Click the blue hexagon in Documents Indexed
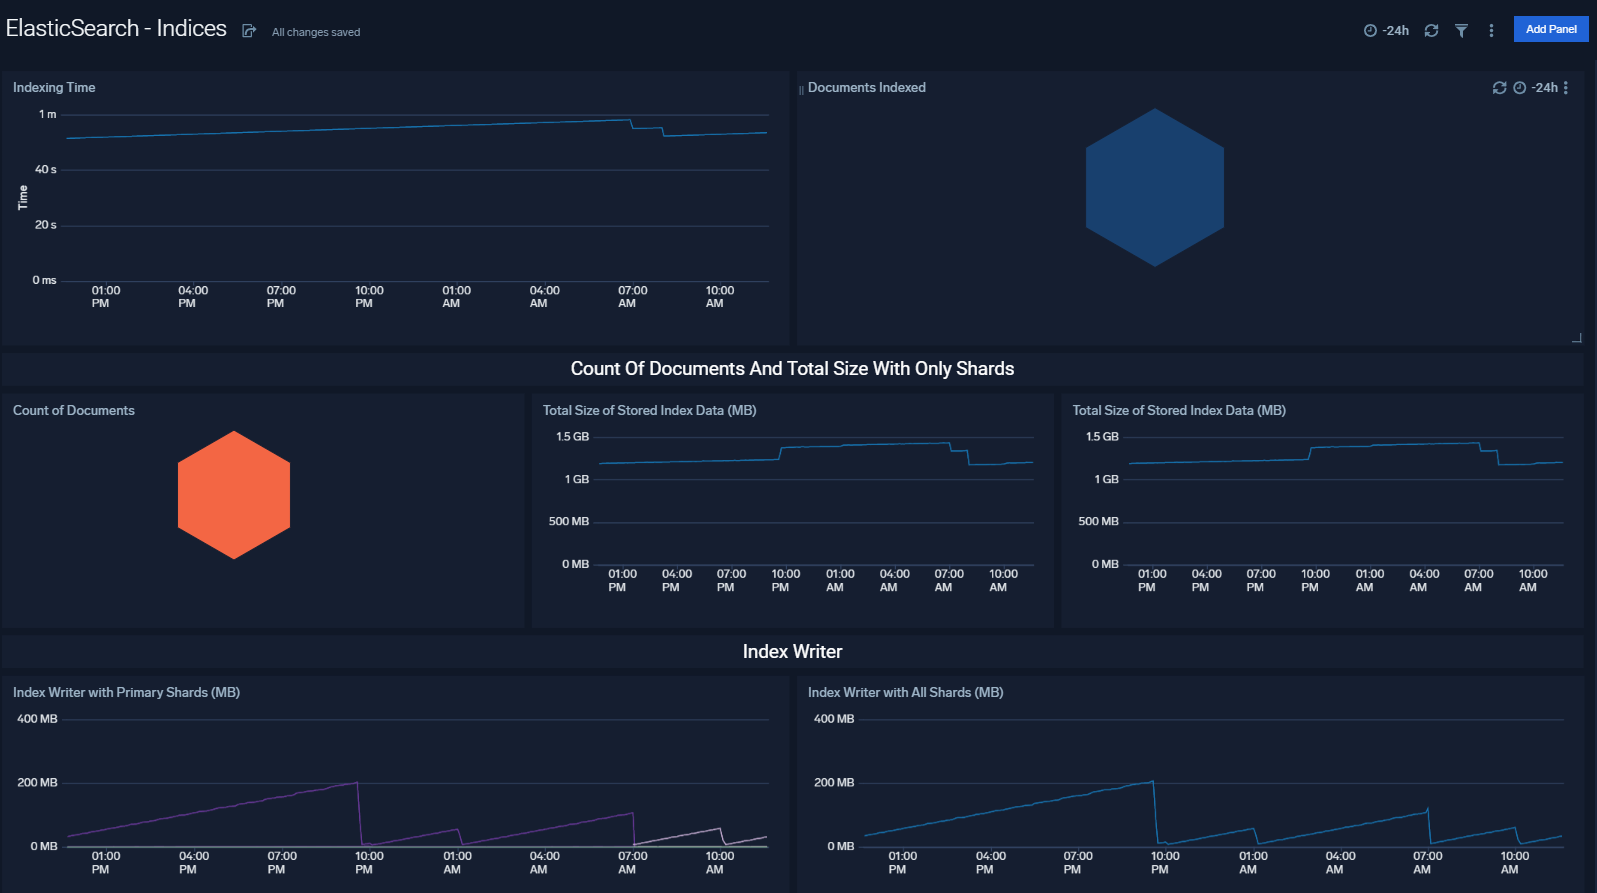The width and height of the screenshot is (1597, 893). click(1155, 188)
